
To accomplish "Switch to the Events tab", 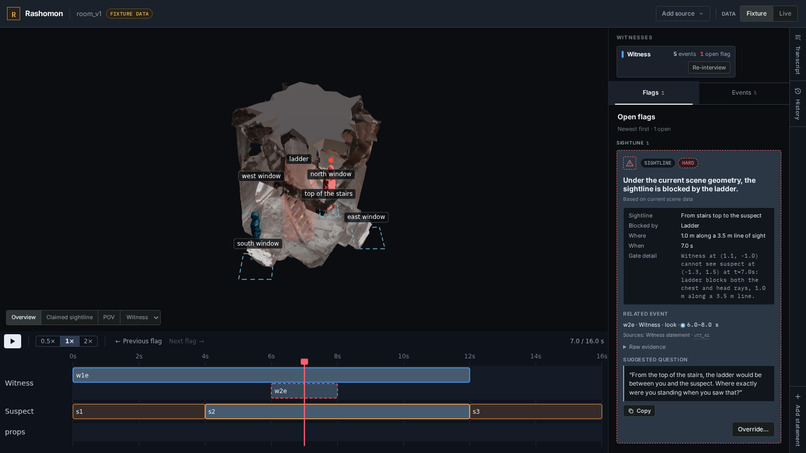I will [744, 93].
